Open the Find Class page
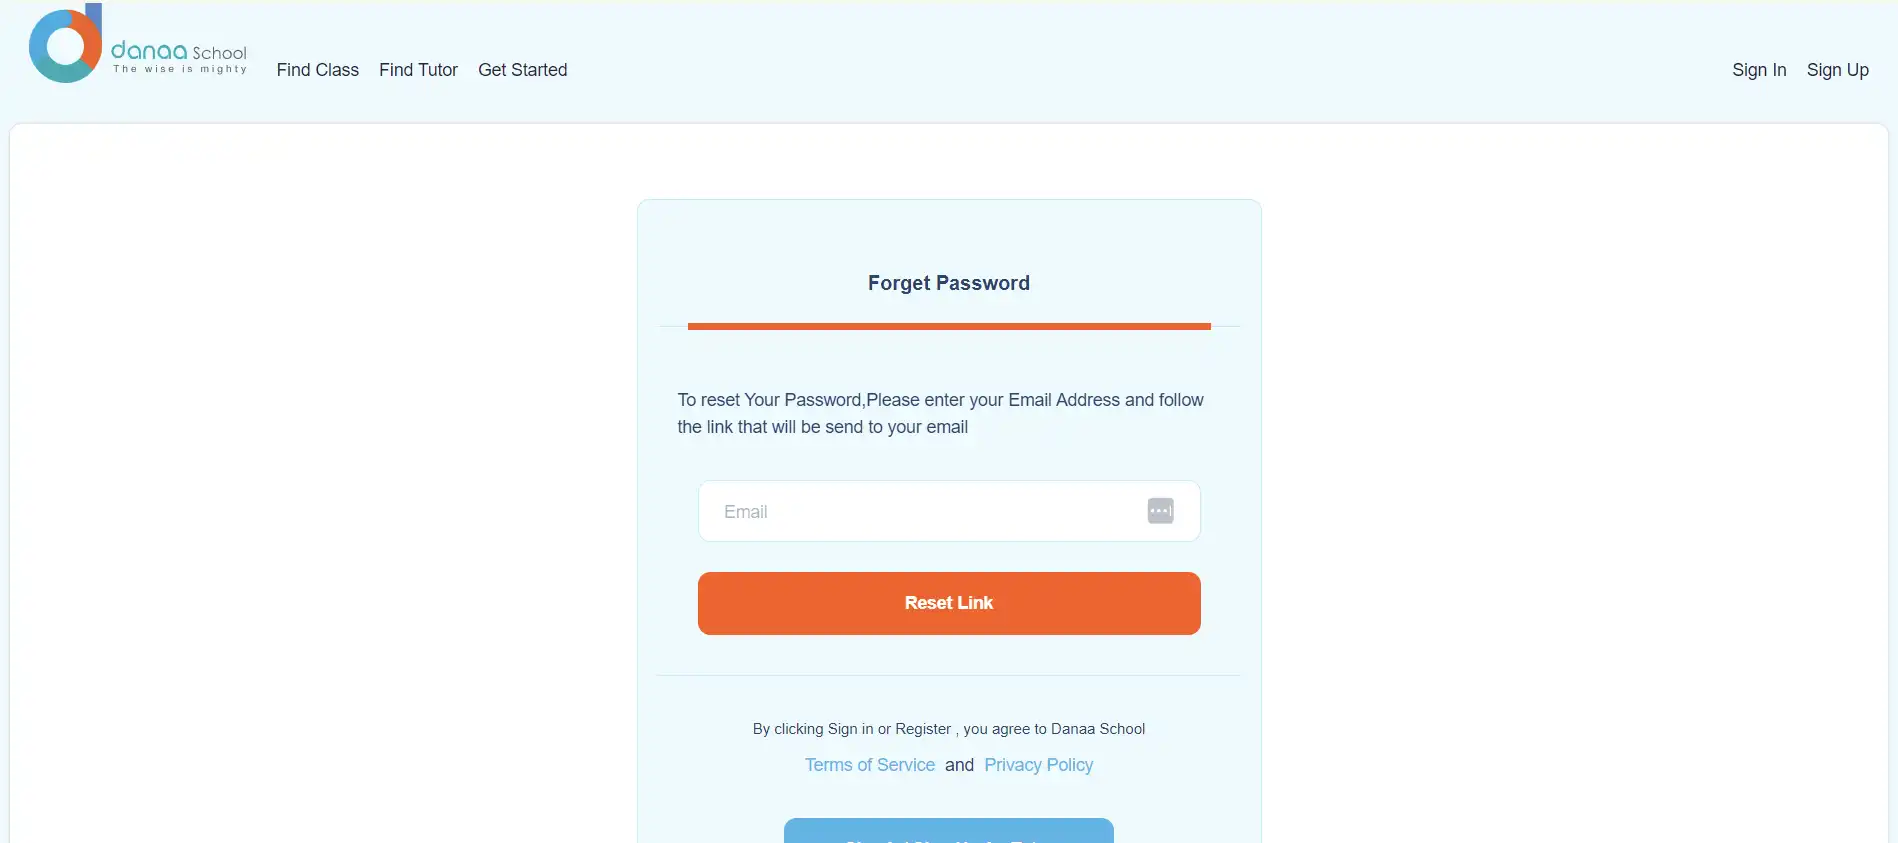Screen dimensions: 1898x843 click(317, 70)
